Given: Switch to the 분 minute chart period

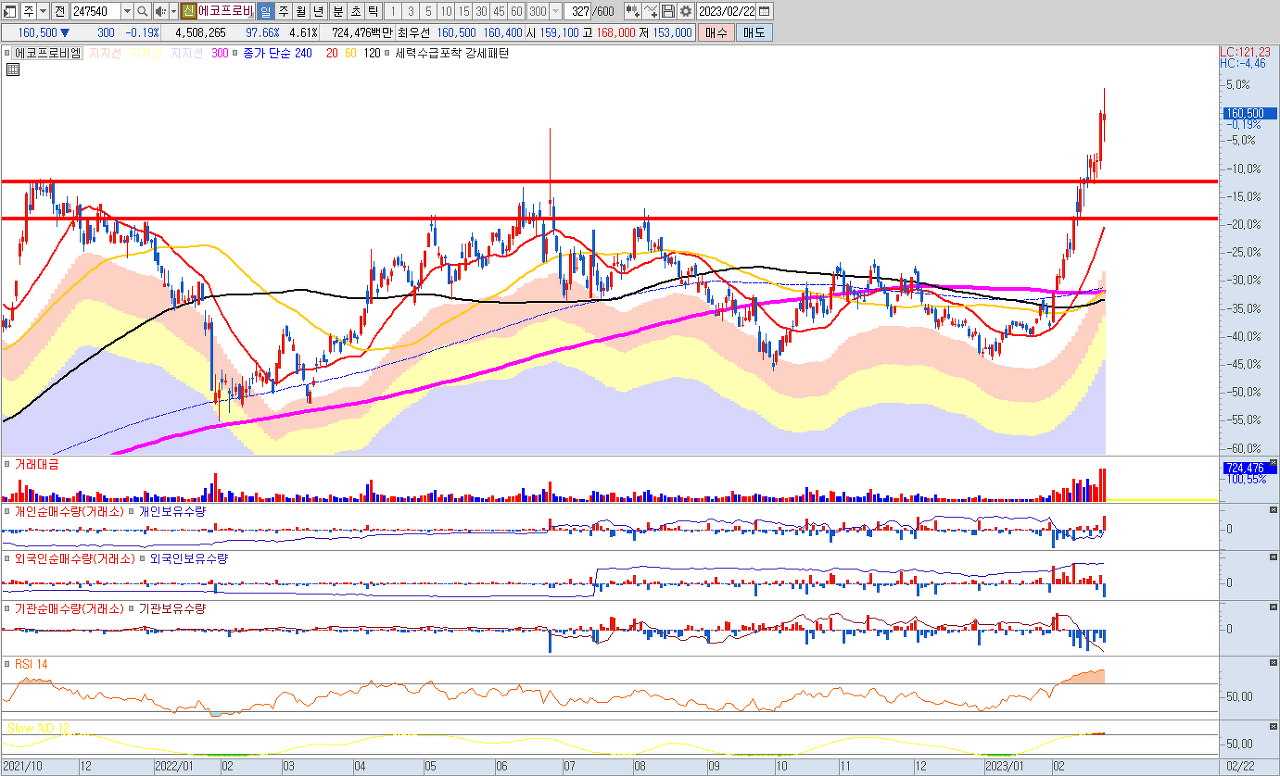Looking at the screenshot, I should coord(337,11).
